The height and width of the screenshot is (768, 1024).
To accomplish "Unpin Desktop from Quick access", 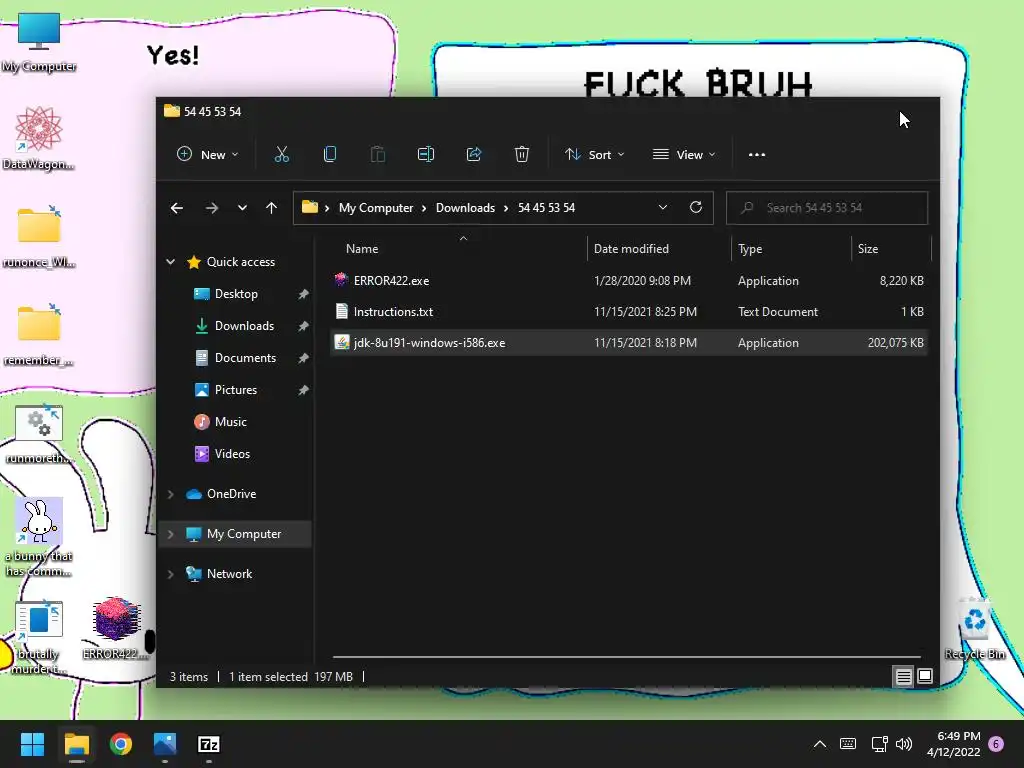I will coord(303,295).
